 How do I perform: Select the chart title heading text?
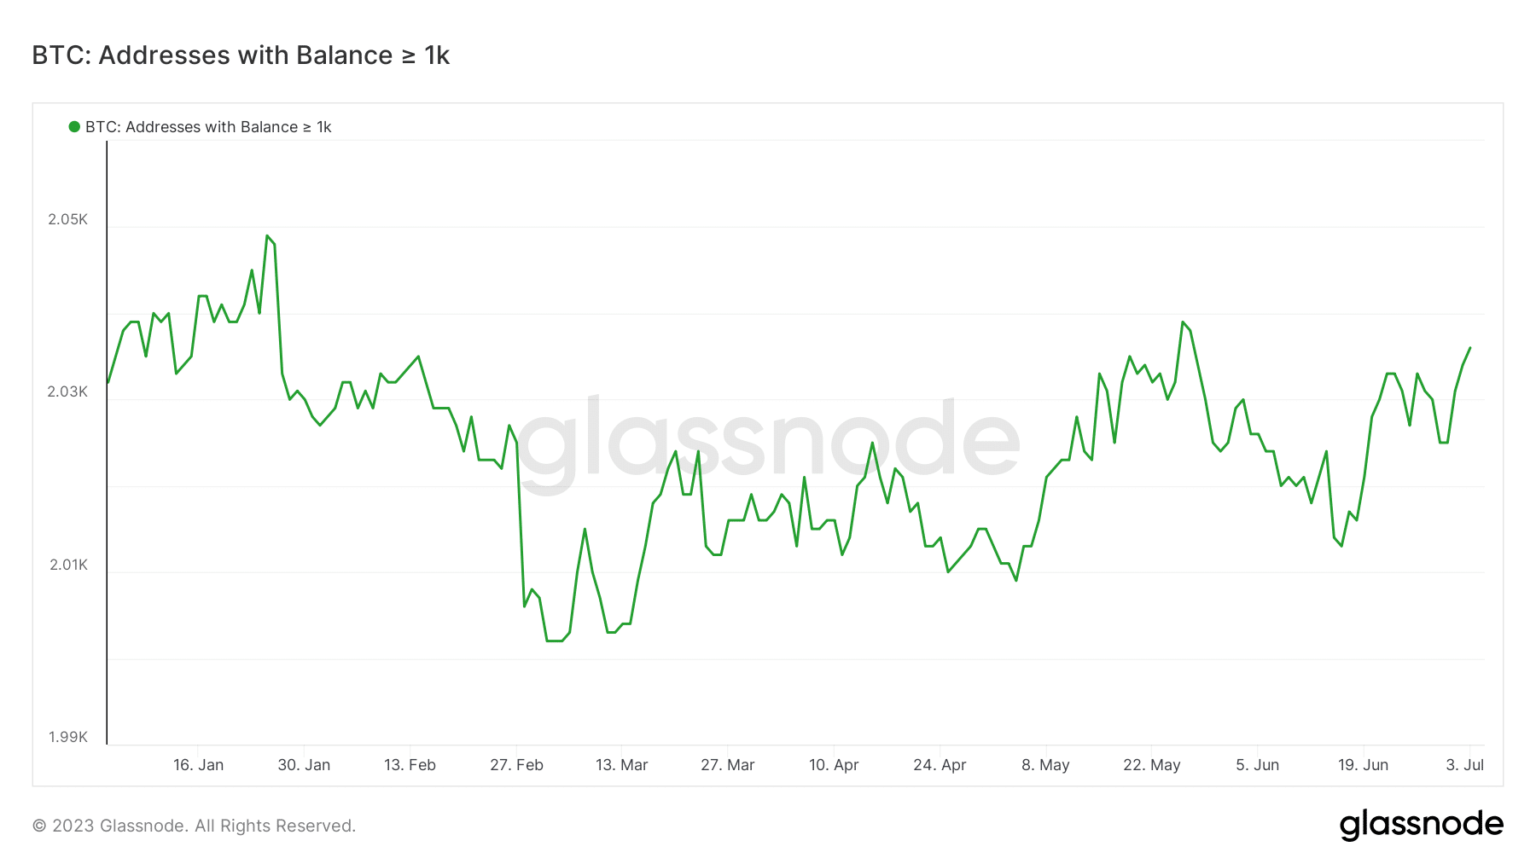(241, 55)
